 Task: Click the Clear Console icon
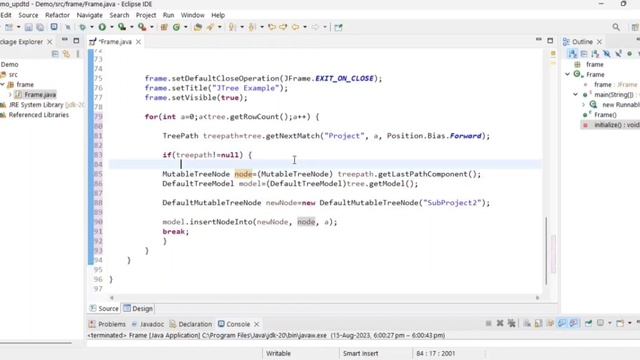pyautogui.click(x=527, y=323)
